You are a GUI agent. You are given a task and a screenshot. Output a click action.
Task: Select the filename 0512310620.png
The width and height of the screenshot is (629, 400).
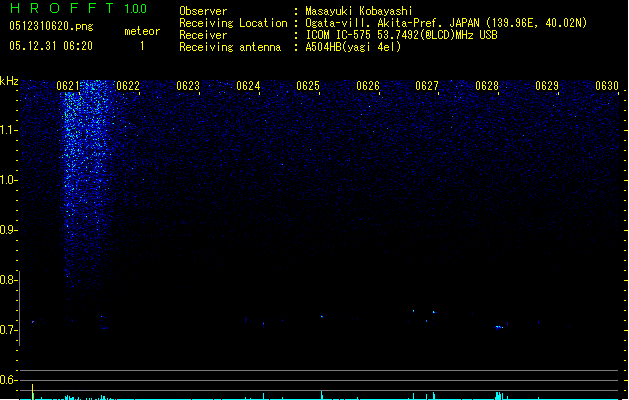(51, 26)
